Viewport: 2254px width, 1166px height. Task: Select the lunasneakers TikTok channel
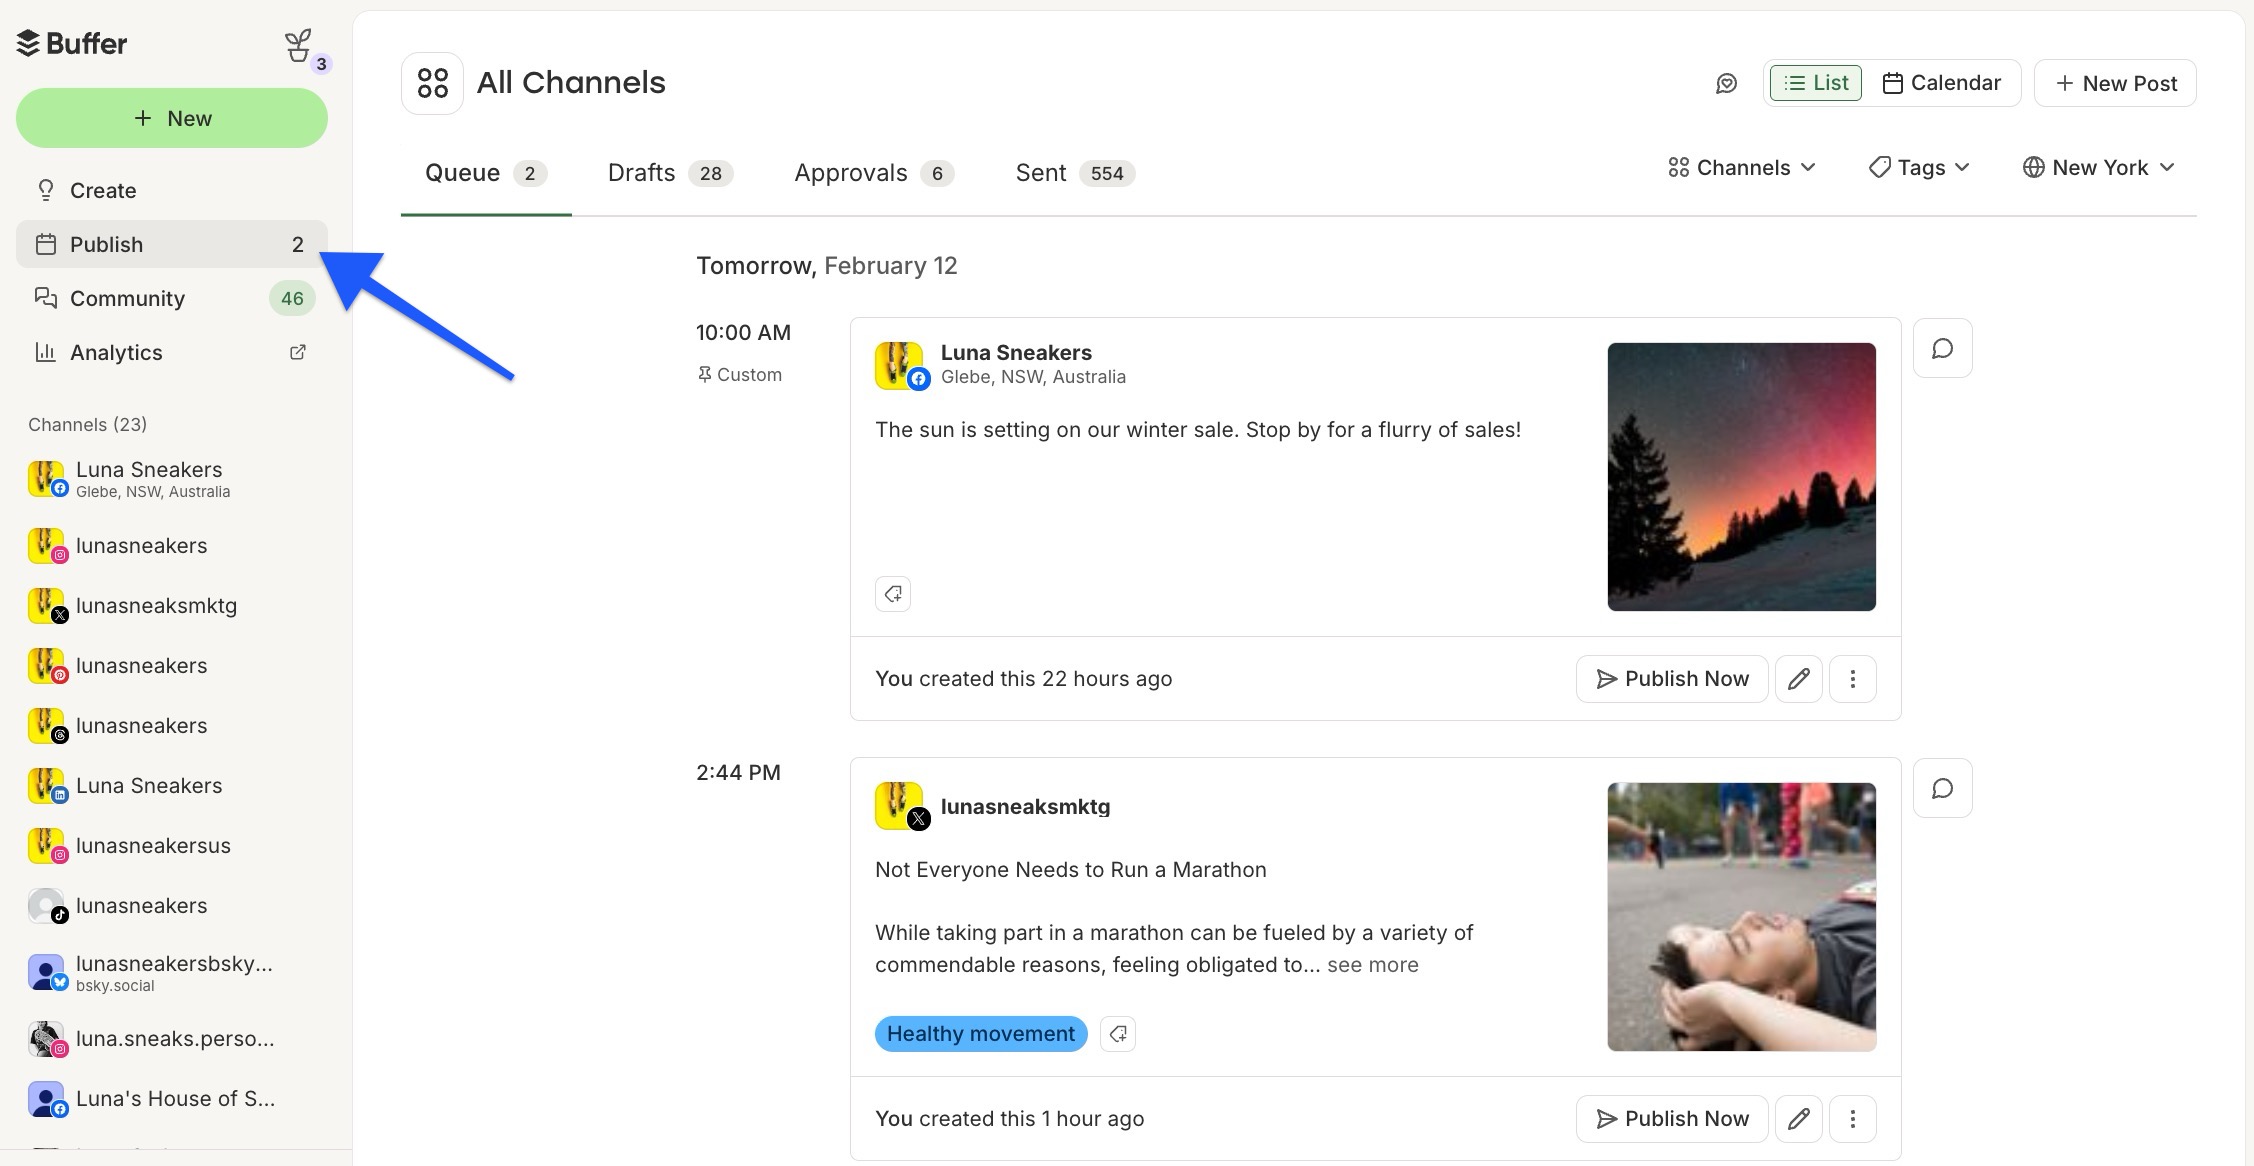[x=172, y=905]
